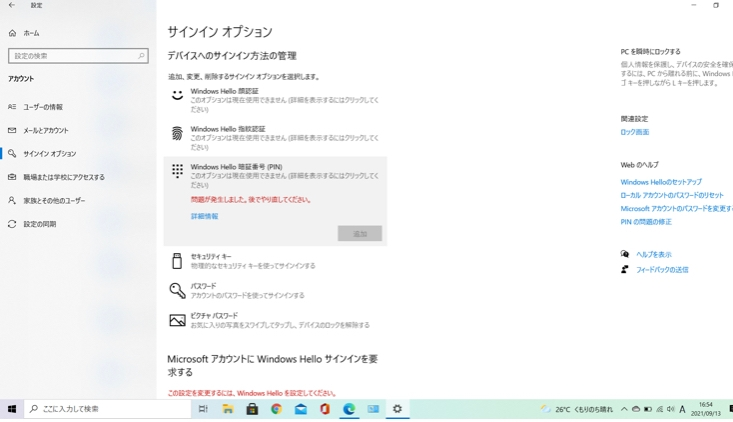733x422 pixels.
Task: Open clock and date 16:54
Action: 705,409
